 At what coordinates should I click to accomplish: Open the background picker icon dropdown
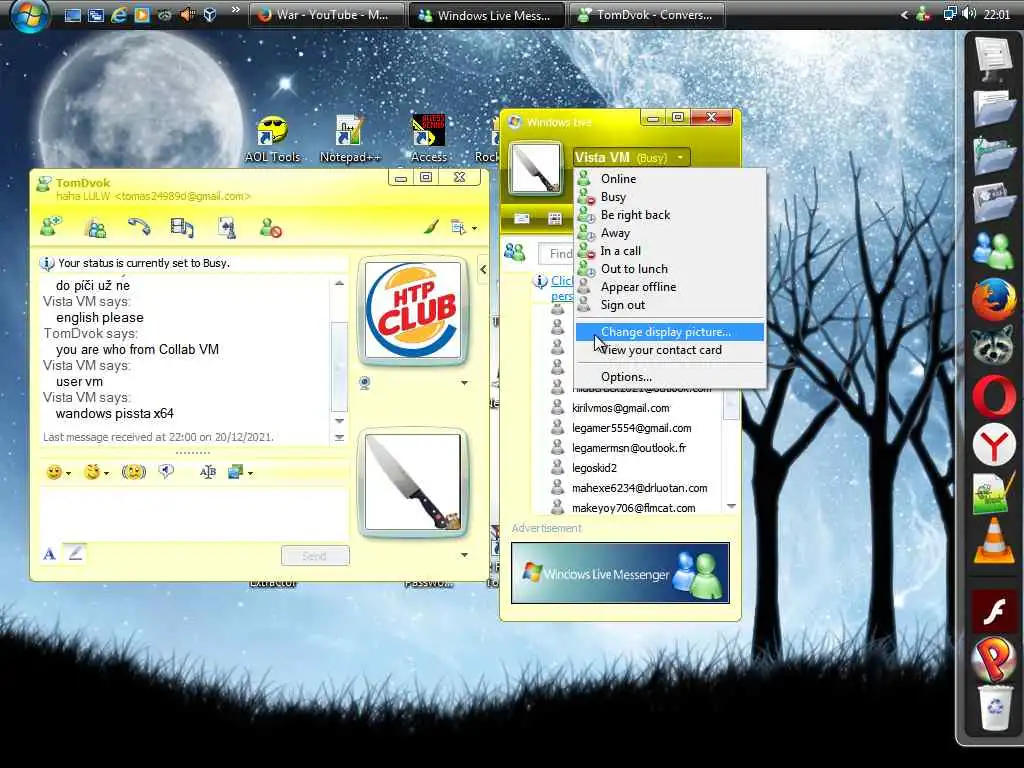pos(240,472)
